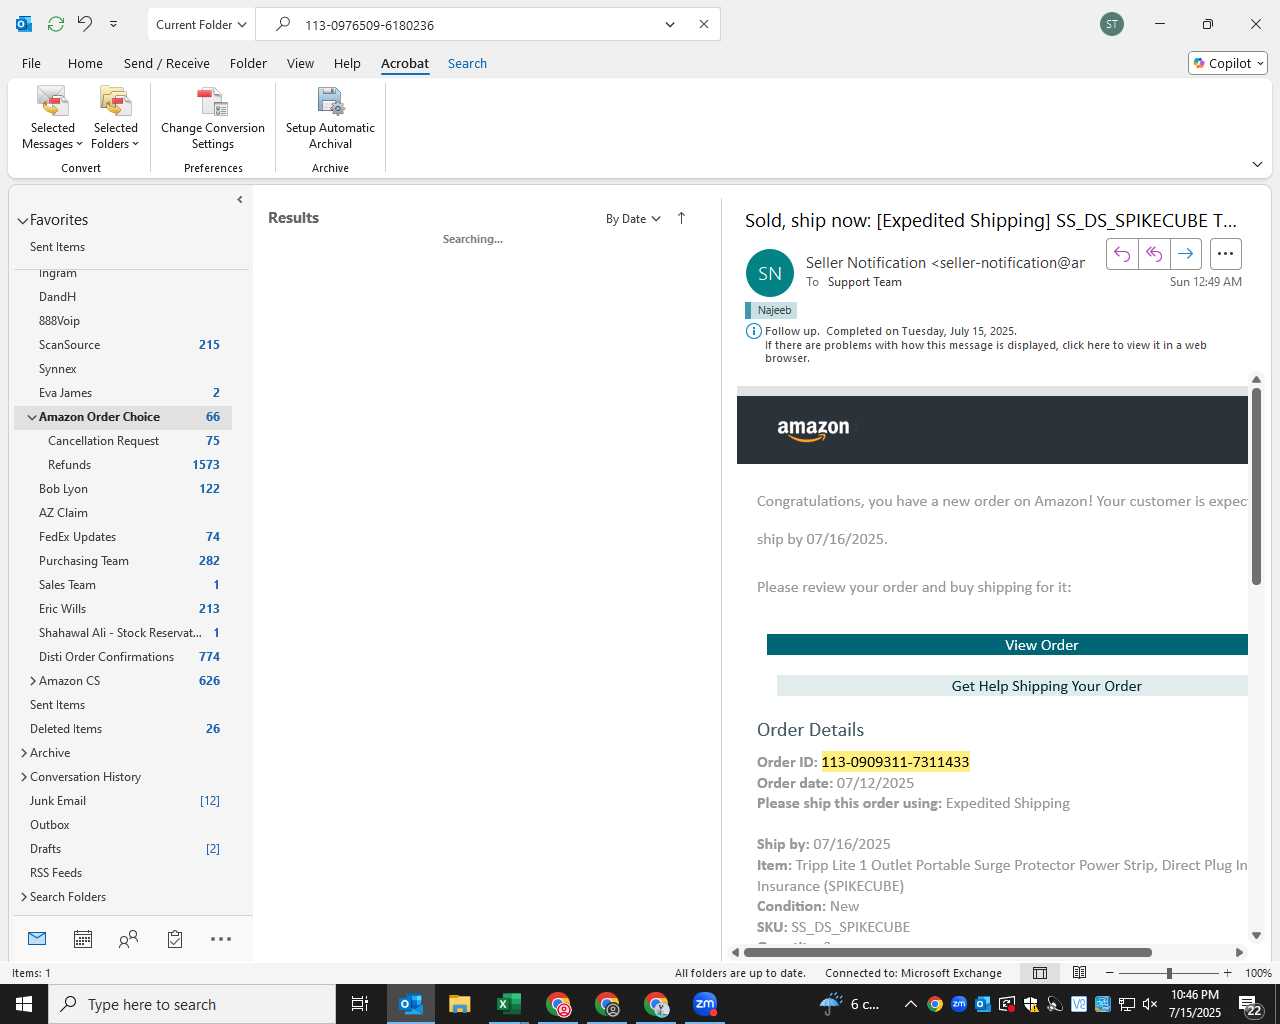This screenshot has height=1024, width=1280.
Task: Expand the Conversation History folder
Action: point(24,777)
